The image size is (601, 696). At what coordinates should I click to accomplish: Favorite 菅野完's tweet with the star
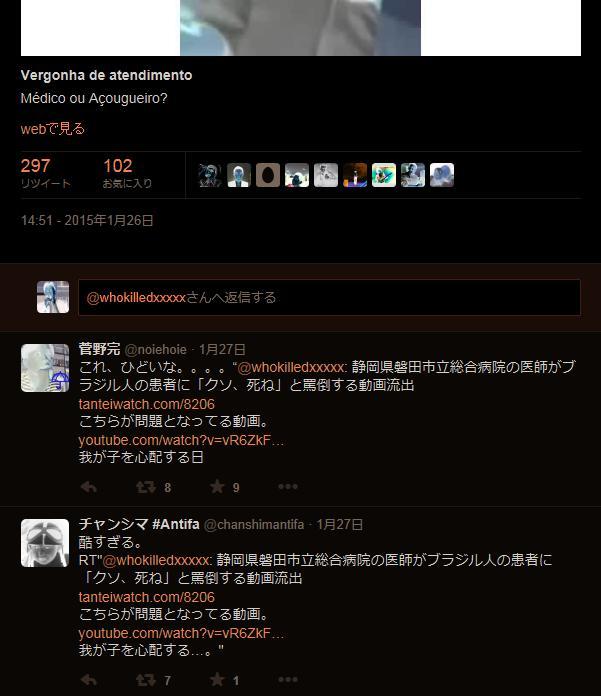coord(217,486)
